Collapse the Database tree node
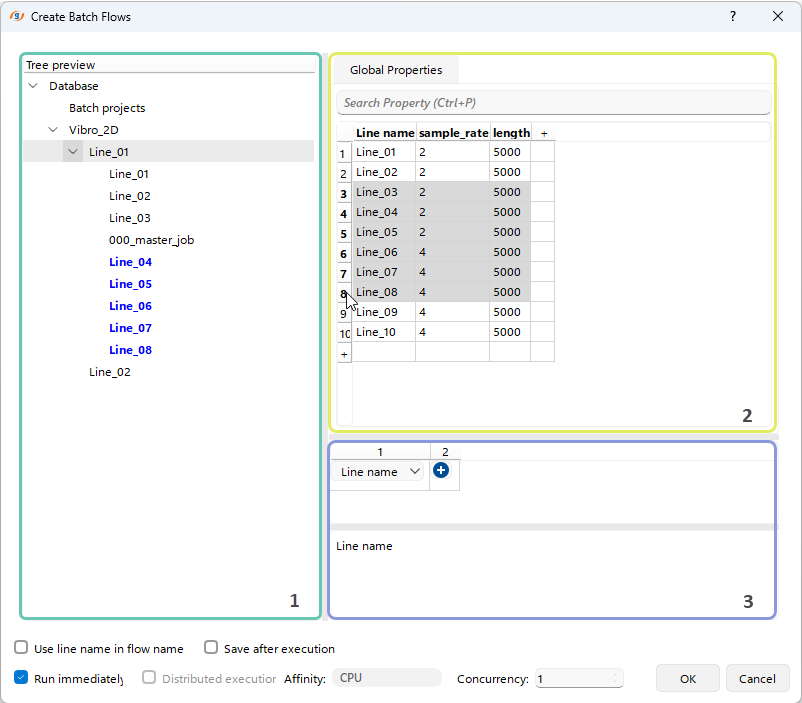 tap(33, 86)
